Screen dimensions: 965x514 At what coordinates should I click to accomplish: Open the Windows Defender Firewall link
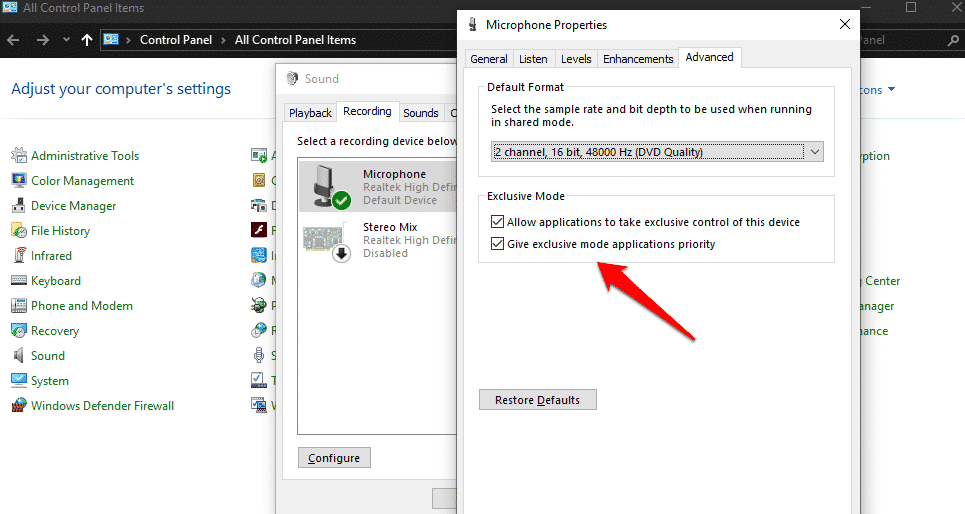pyautogui.click(x=103, y=406)
